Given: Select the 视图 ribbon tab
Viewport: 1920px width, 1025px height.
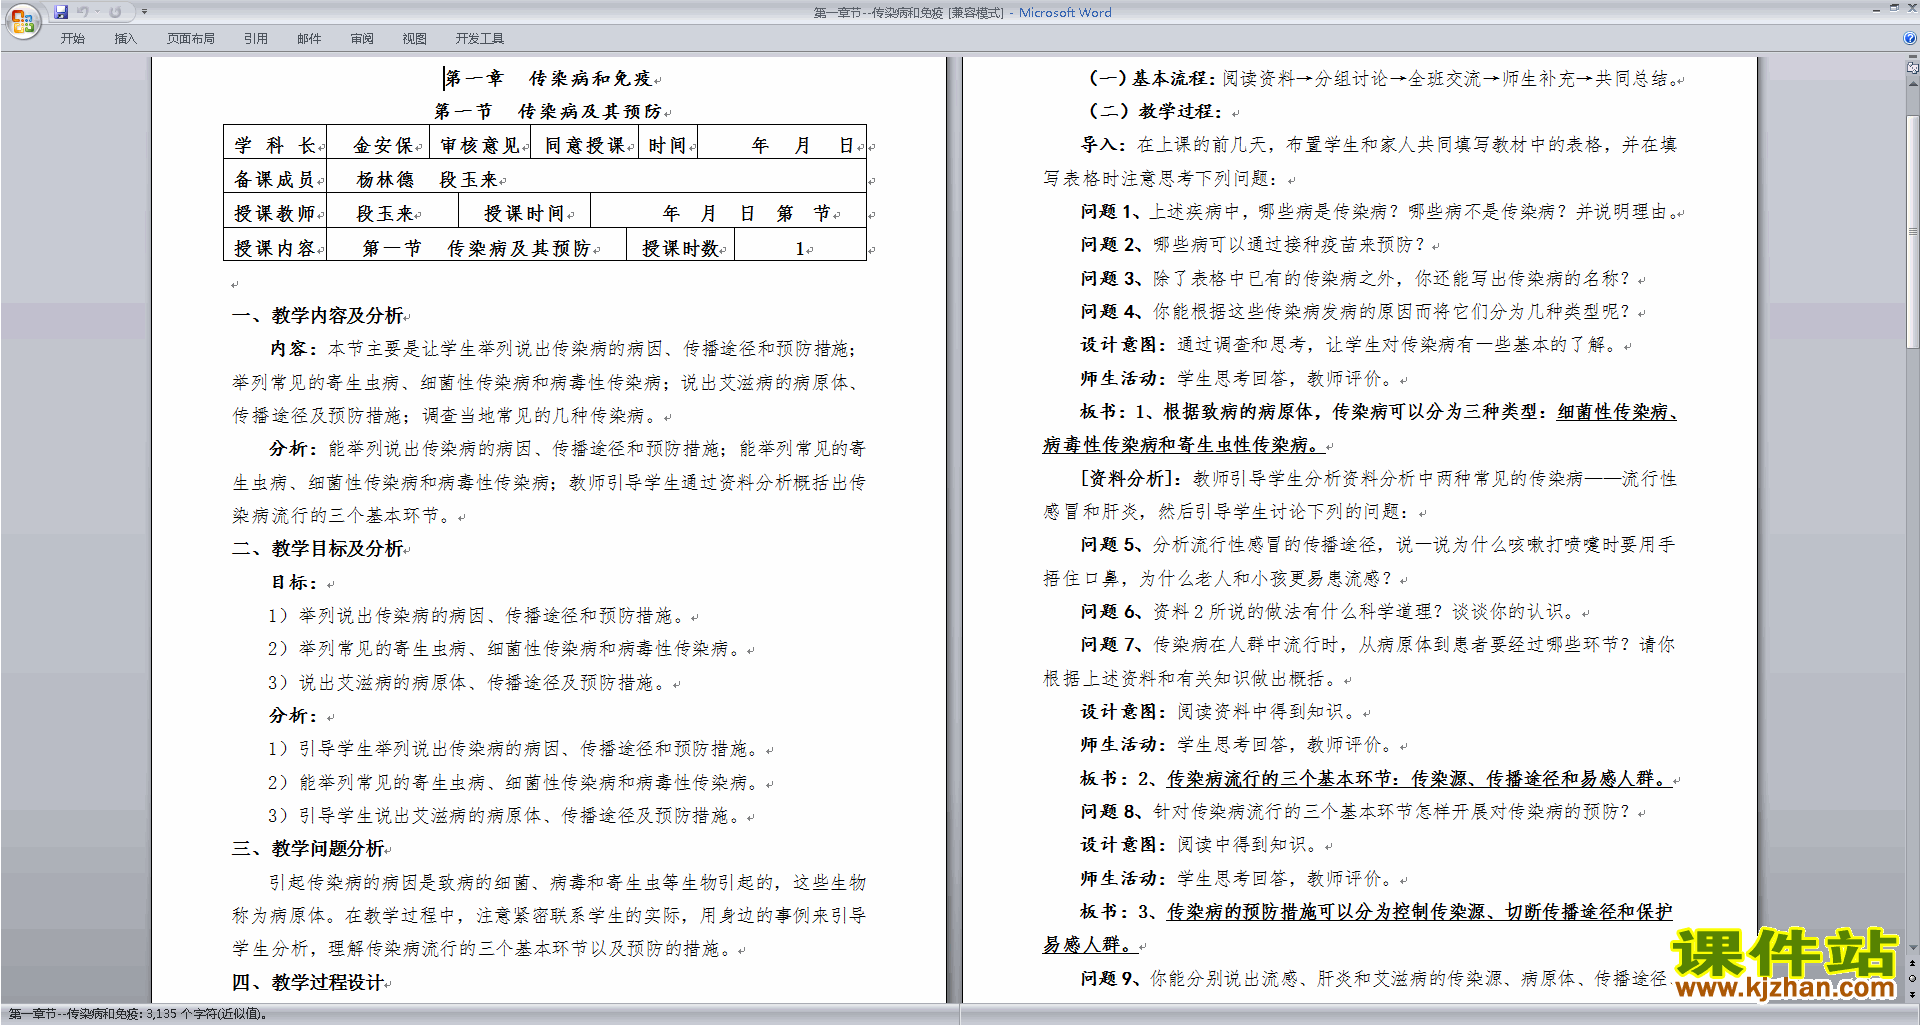Looking at the screenshot, I should click(414, 39).
